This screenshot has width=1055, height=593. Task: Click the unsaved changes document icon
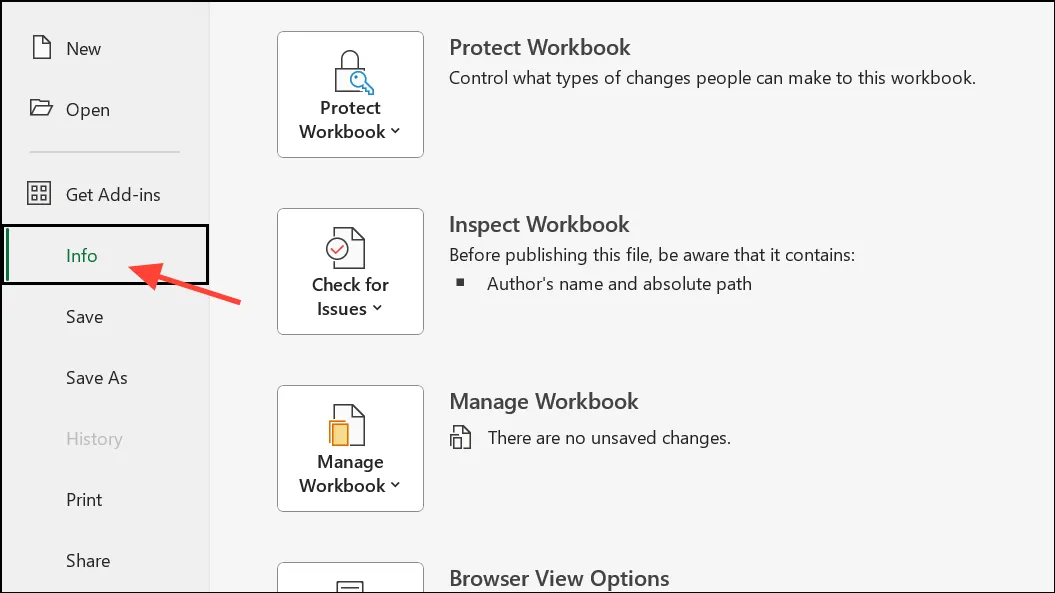(460, 438)
